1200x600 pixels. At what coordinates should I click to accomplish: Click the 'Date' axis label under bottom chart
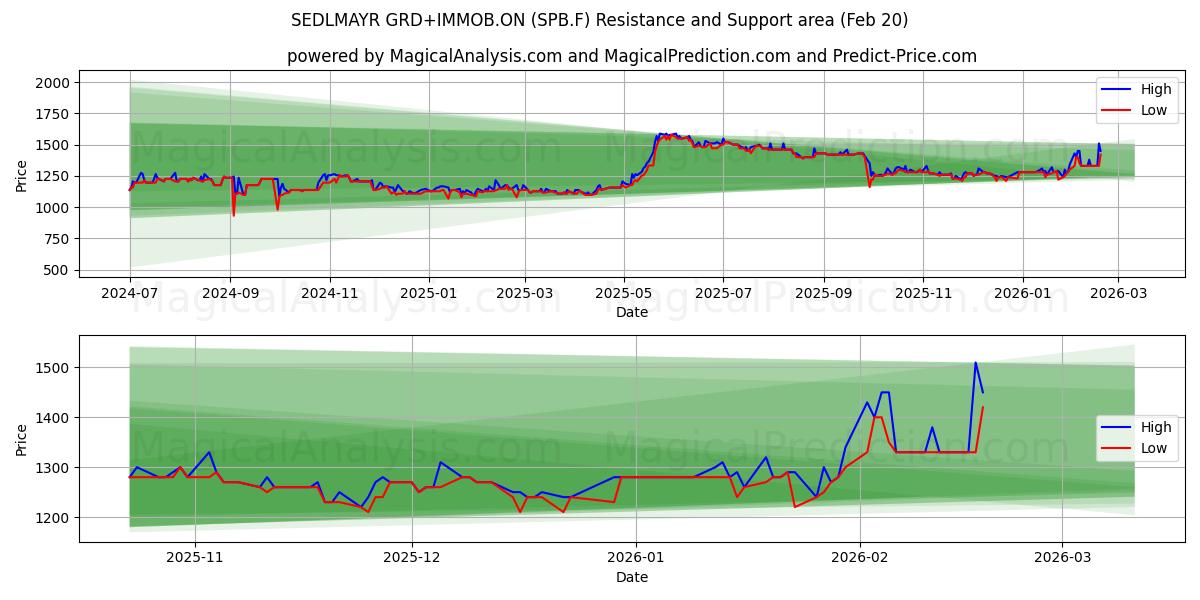632,577
